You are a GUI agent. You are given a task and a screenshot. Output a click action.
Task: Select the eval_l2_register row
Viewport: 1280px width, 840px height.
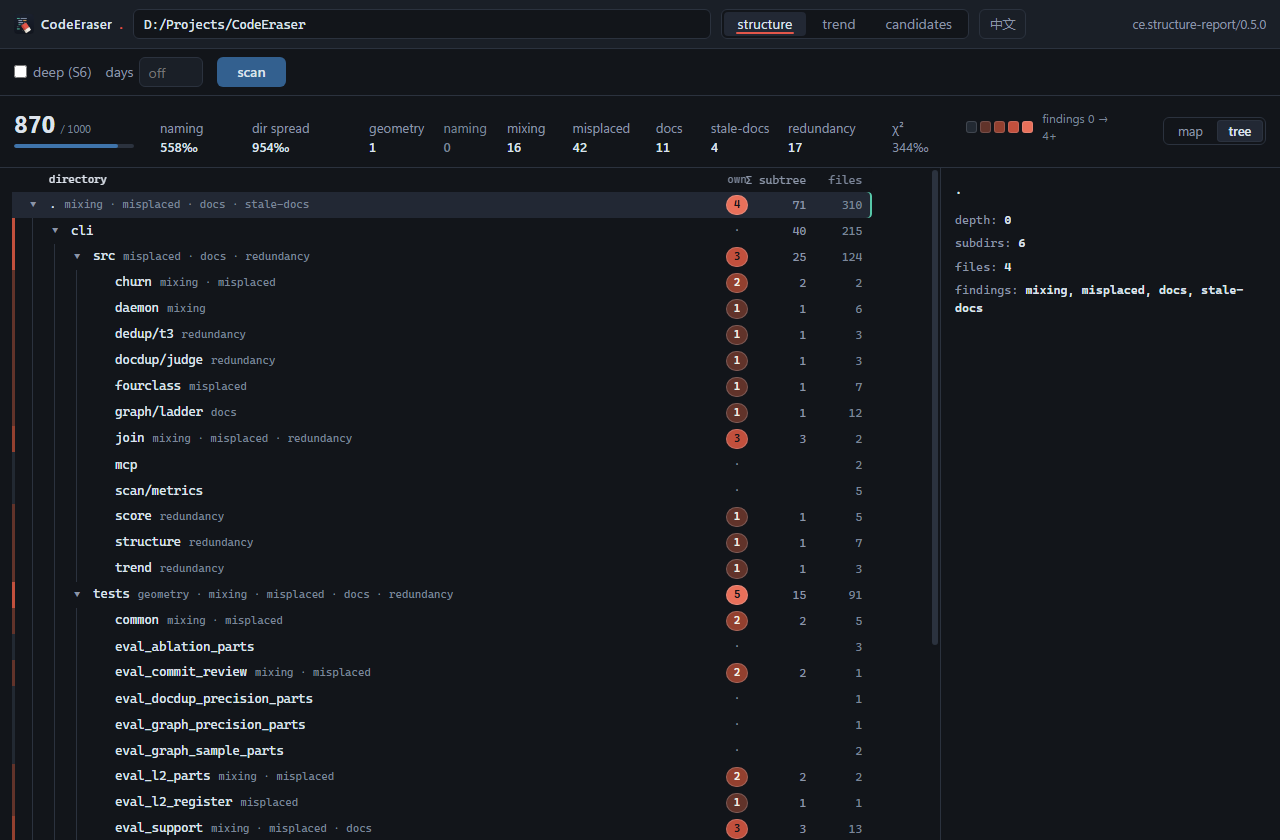(x=440, y=803)
